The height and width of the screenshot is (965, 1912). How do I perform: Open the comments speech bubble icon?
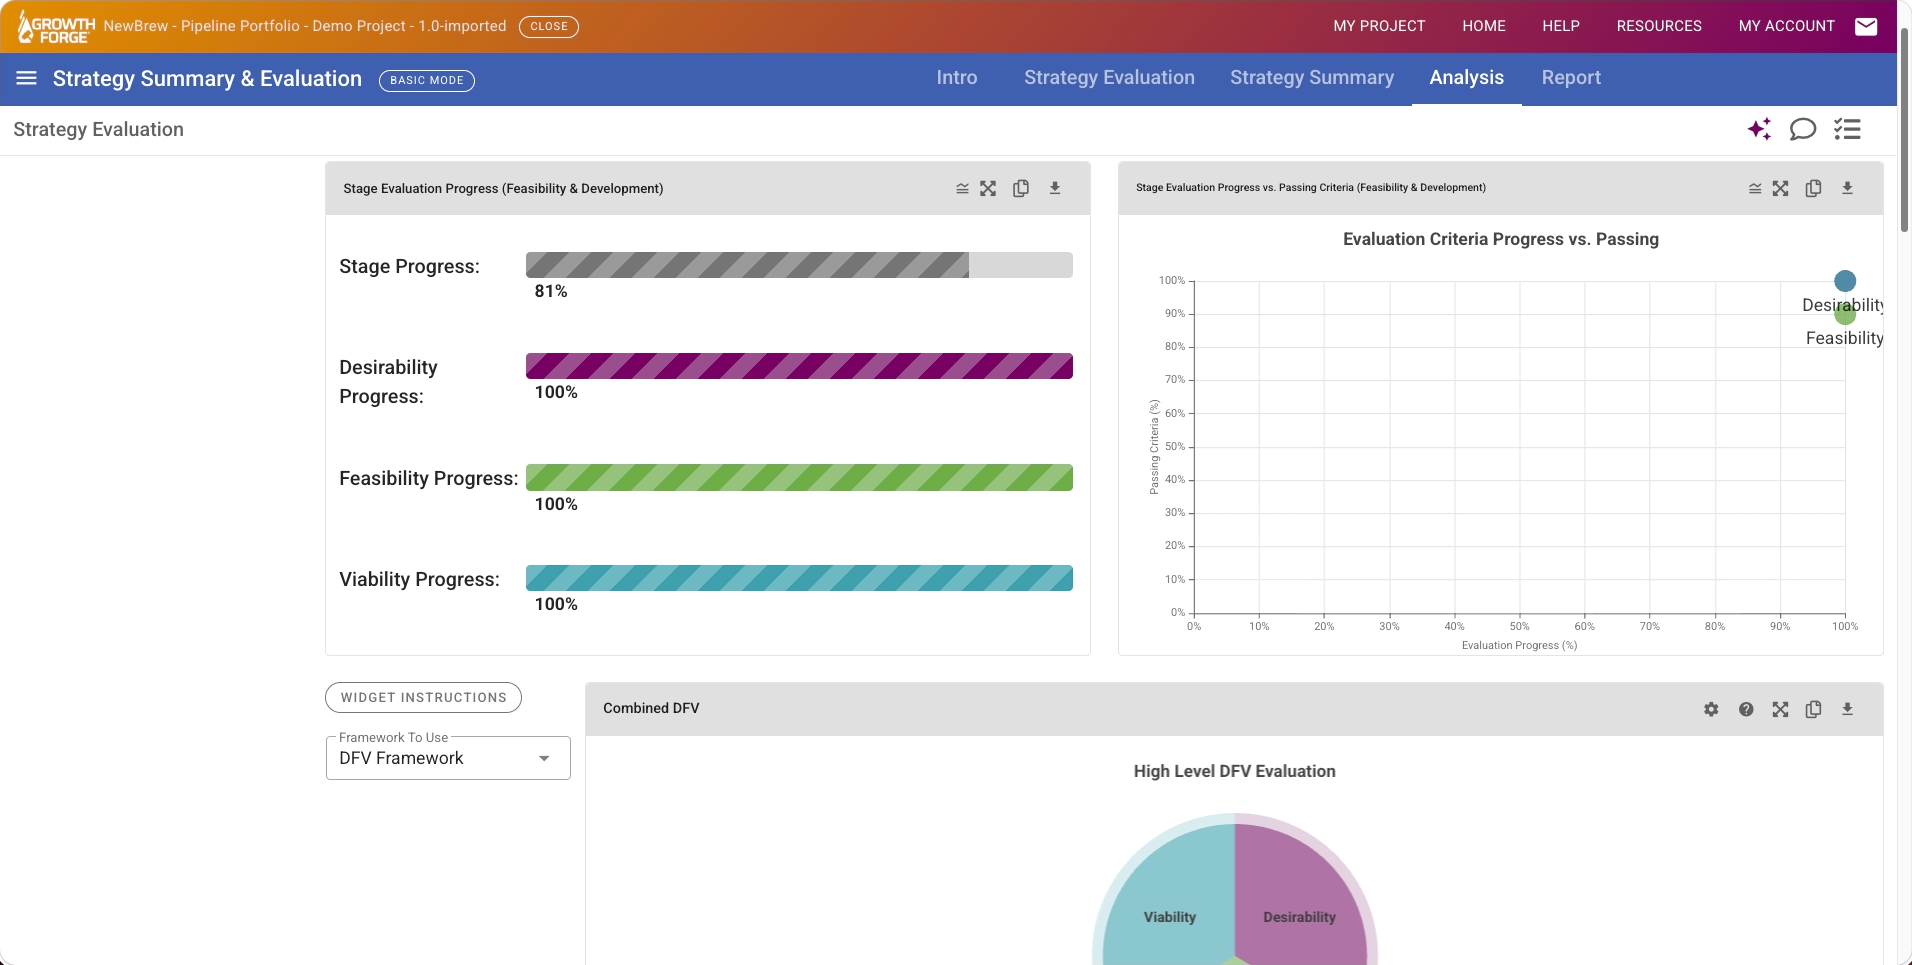[x=1803, y=129]
